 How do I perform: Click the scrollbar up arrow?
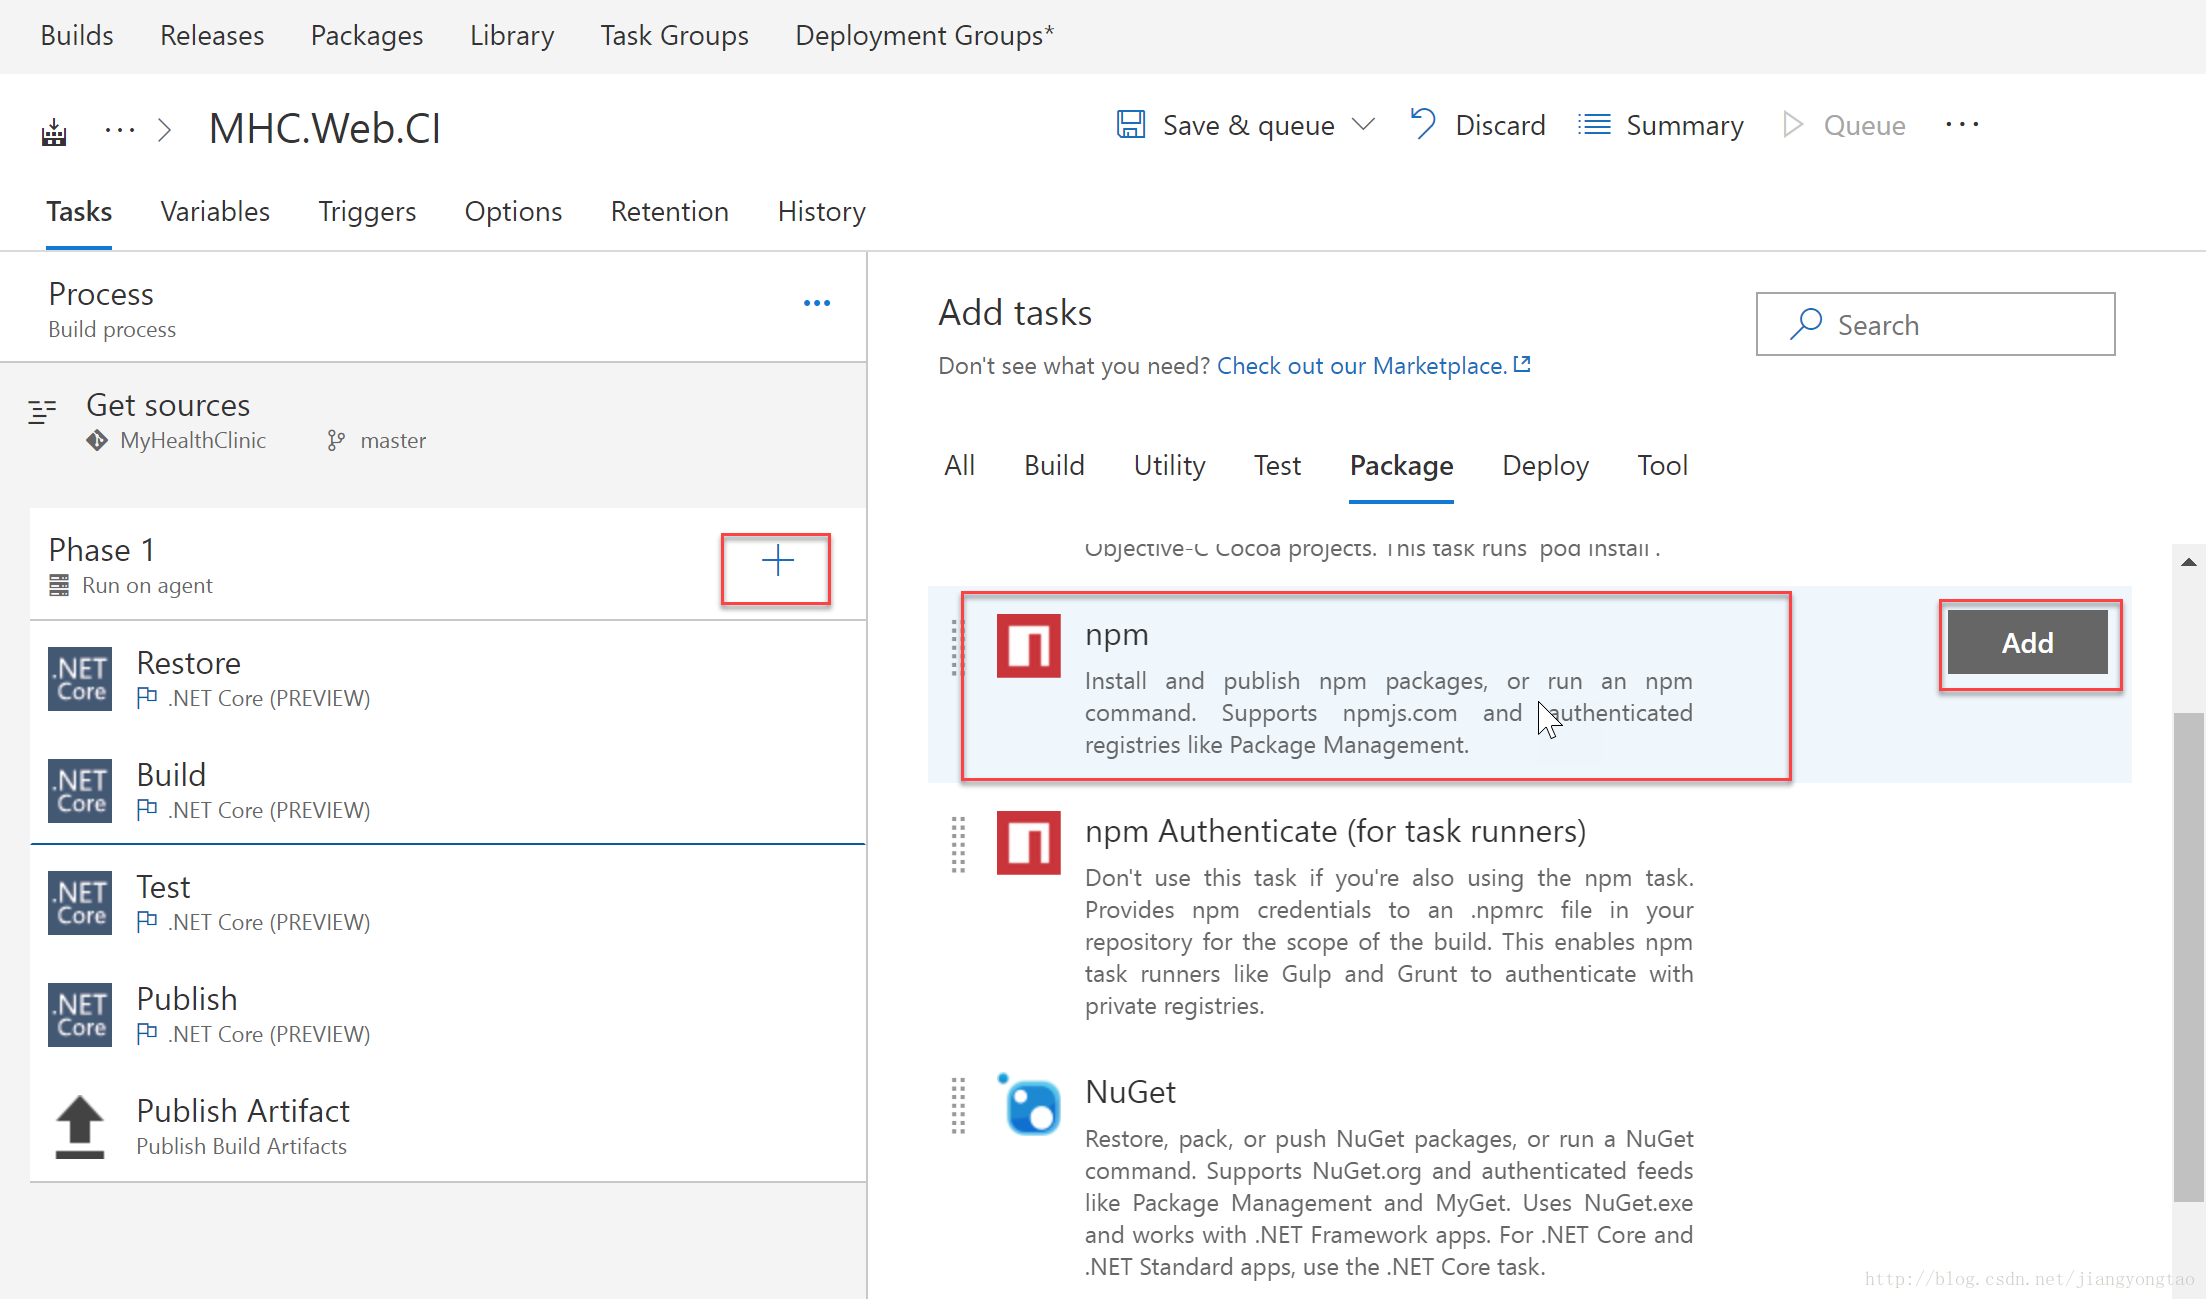2188,562
